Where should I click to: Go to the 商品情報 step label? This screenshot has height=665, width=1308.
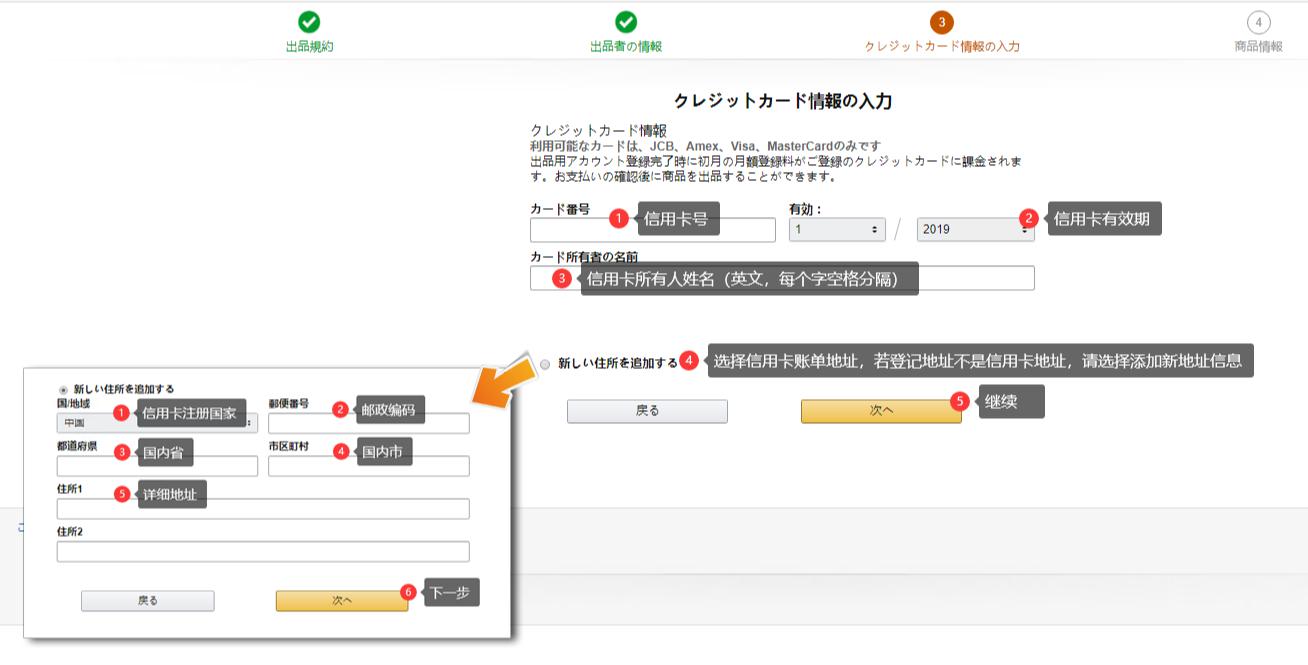point(1258,46)
